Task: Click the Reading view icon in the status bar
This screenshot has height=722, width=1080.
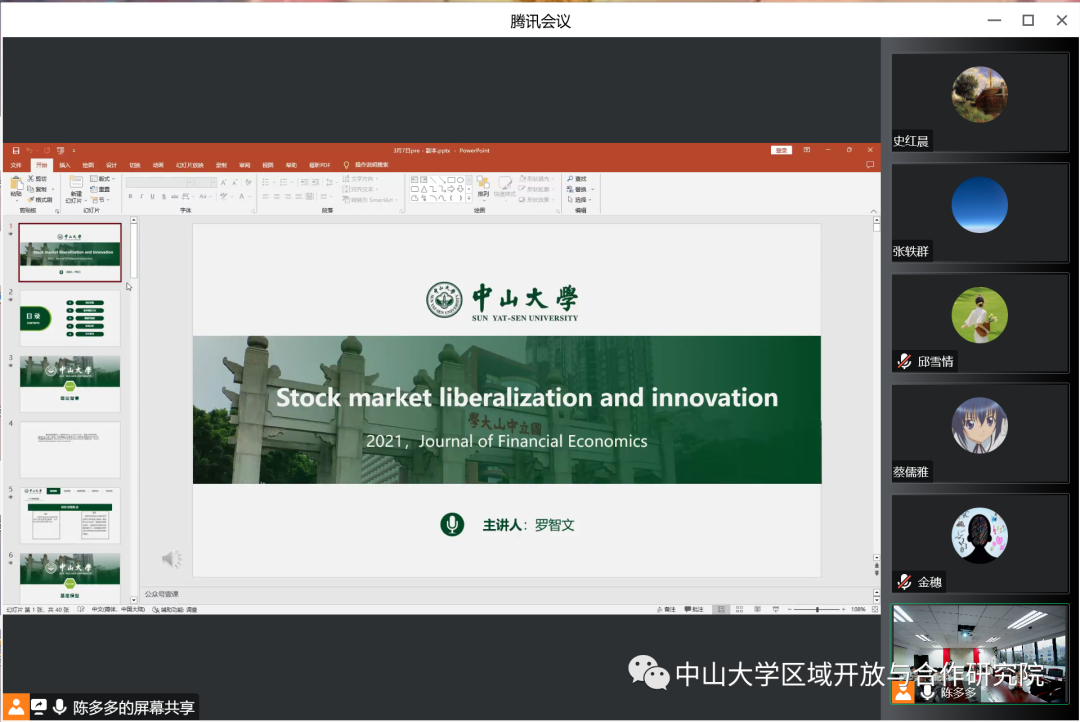Action: pyautogui.click(x=757, y=609)
